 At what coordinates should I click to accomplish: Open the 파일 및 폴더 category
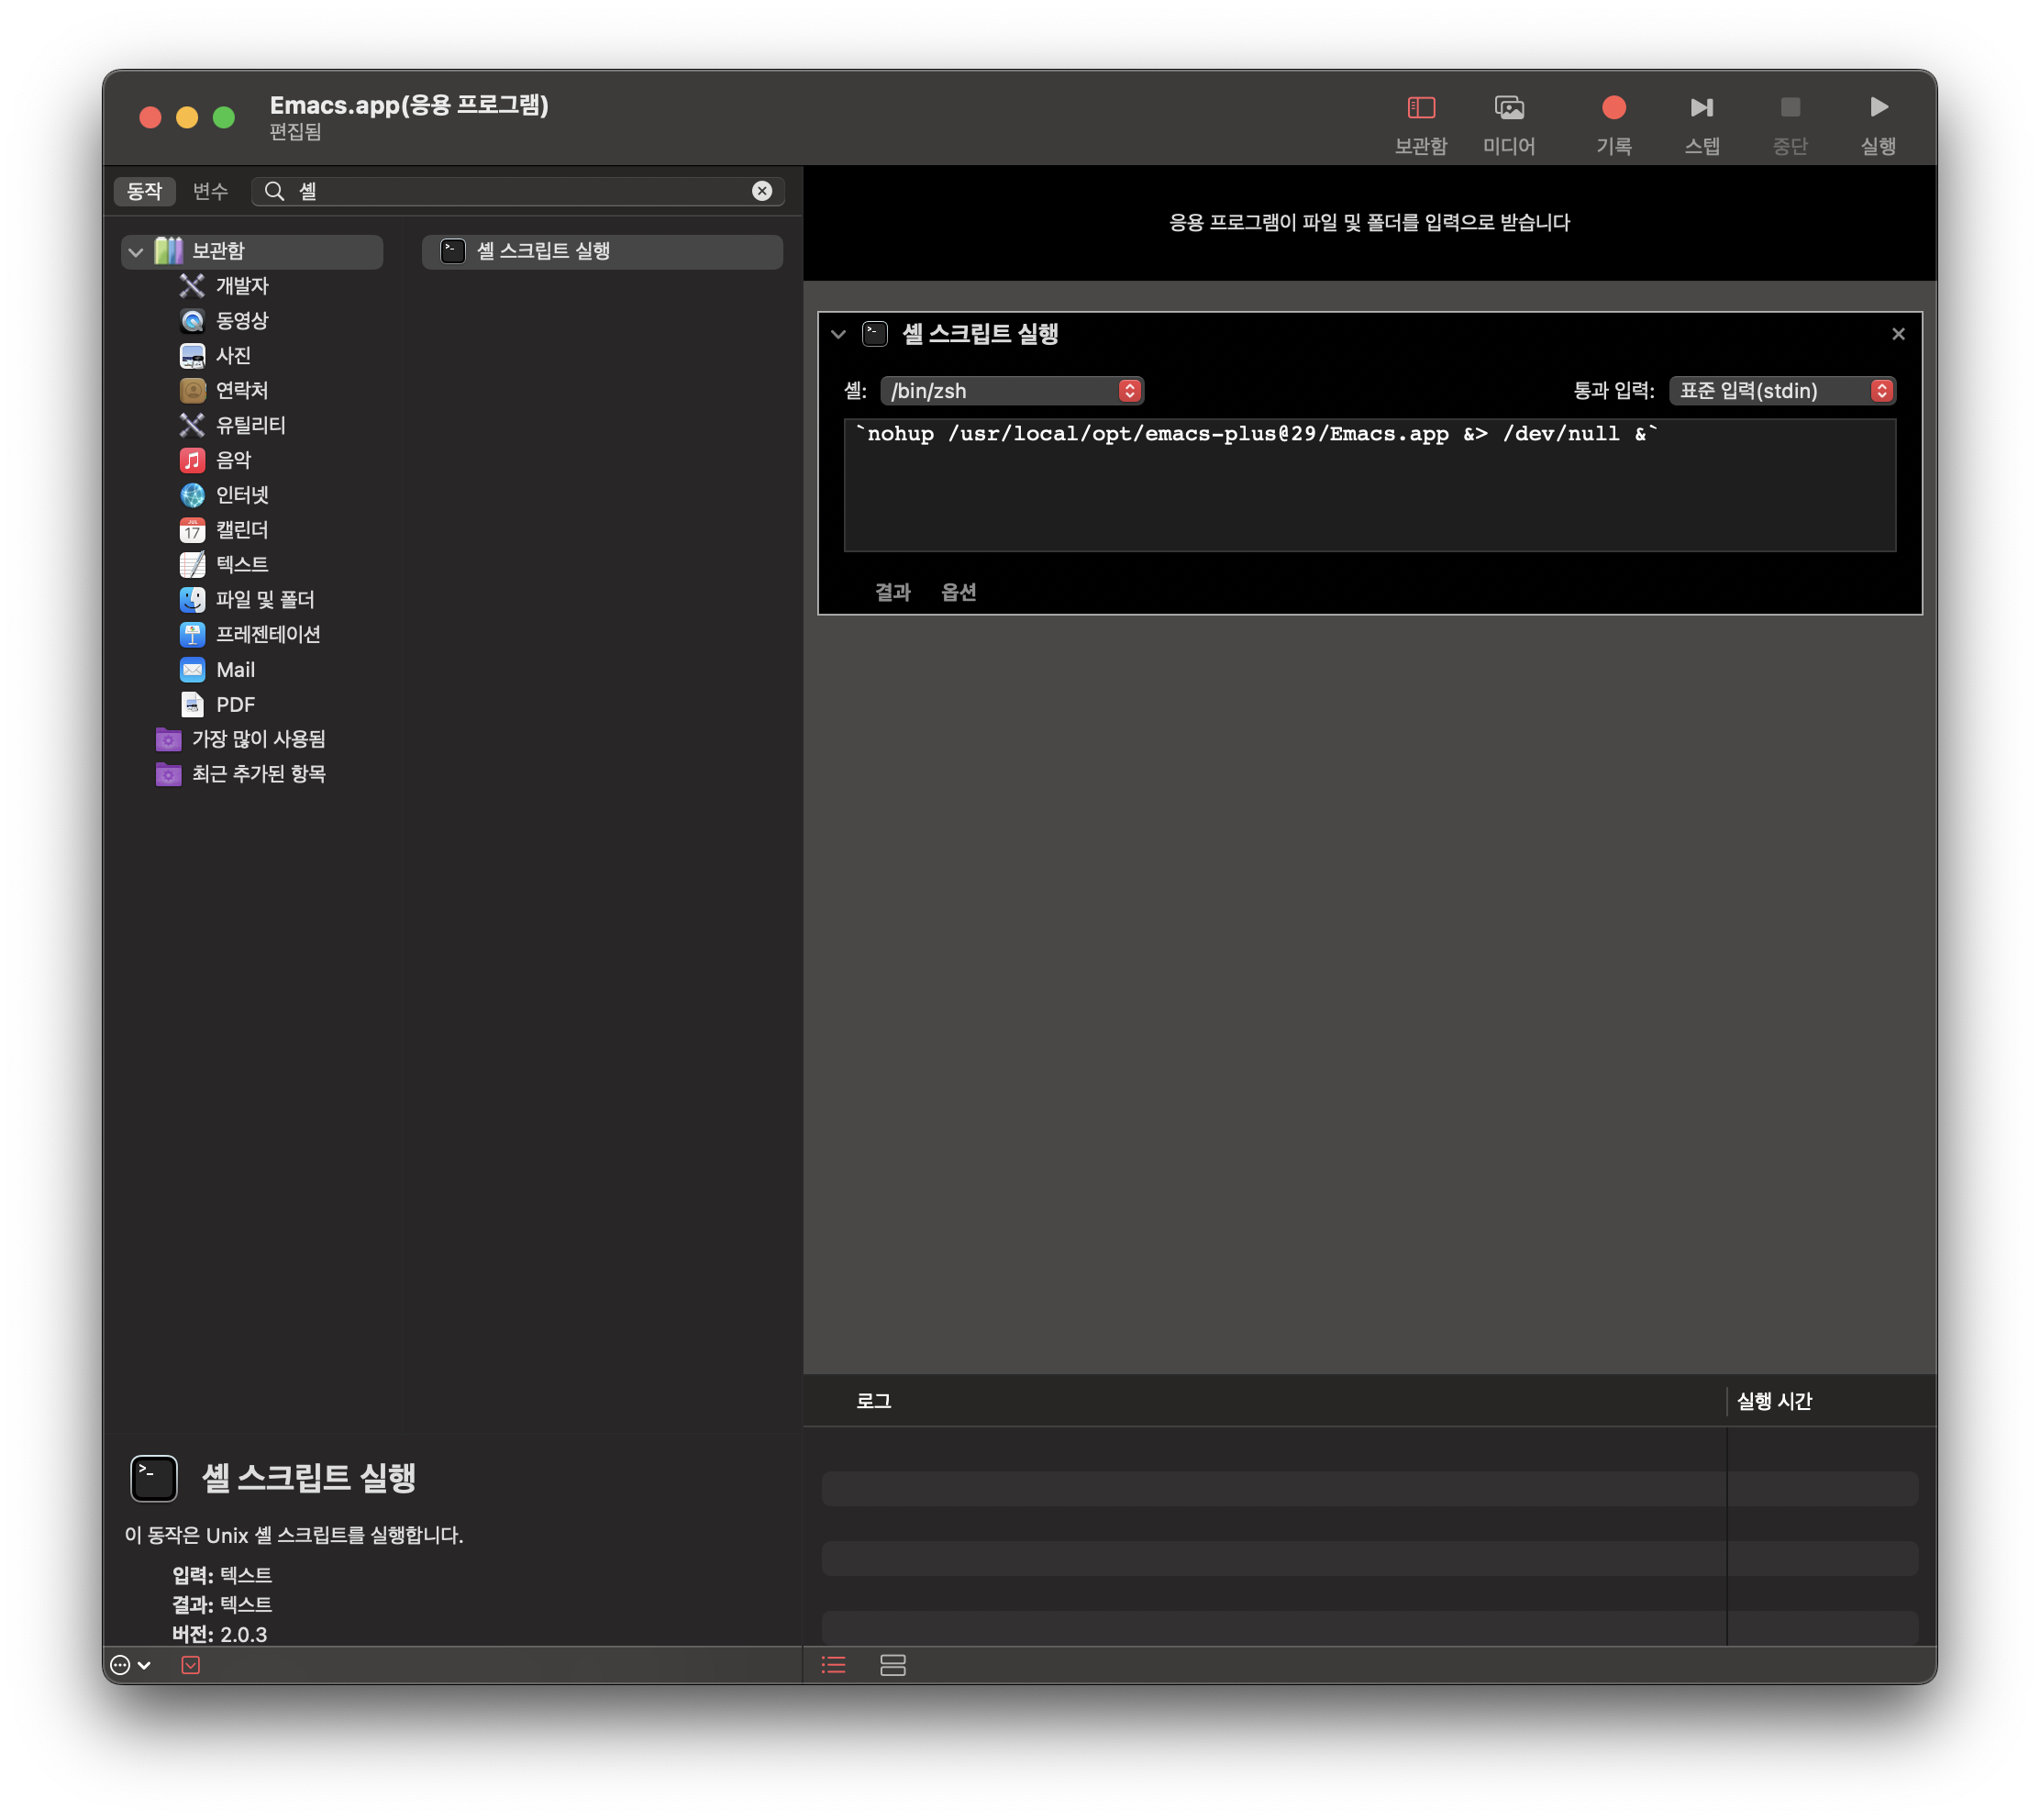(x=264, y=599)
